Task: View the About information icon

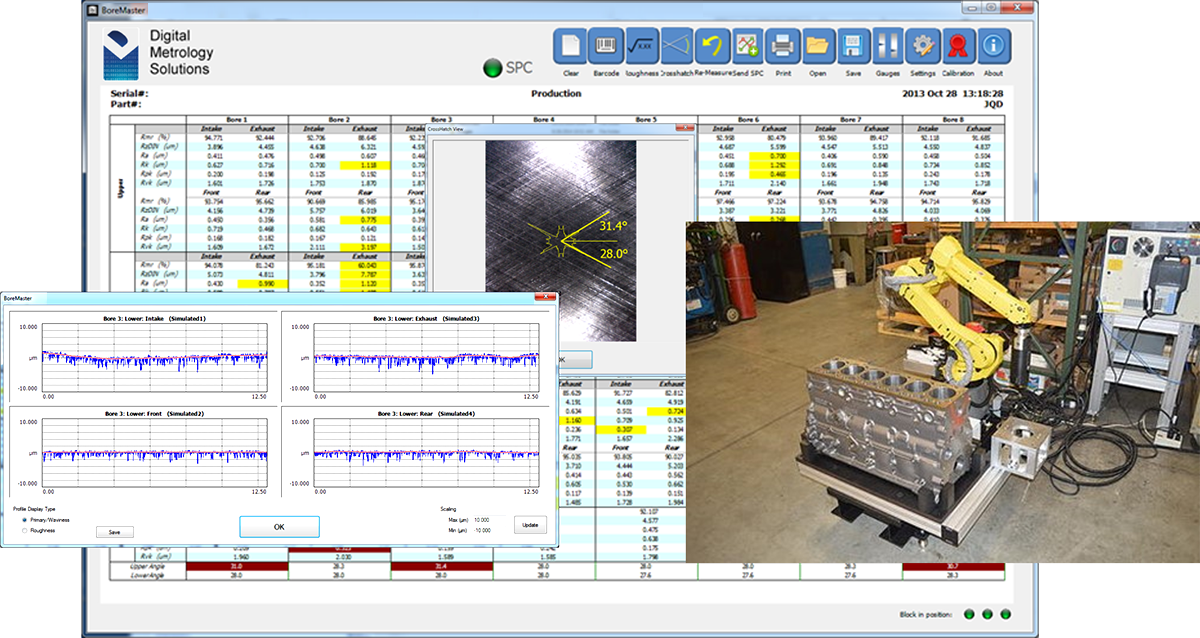Action: click(x=992, y=46)
